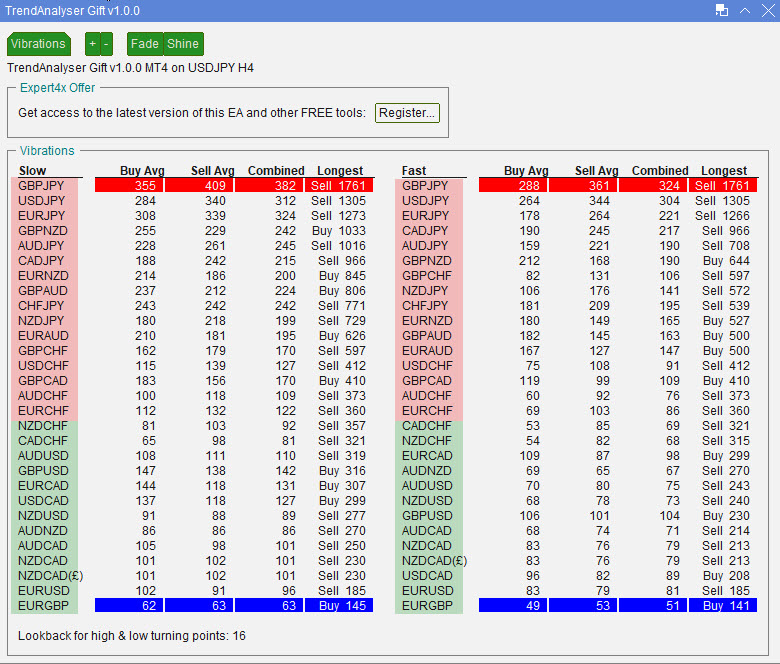
Task: Click Fast Longest value Buy 527
Action: 726,321
